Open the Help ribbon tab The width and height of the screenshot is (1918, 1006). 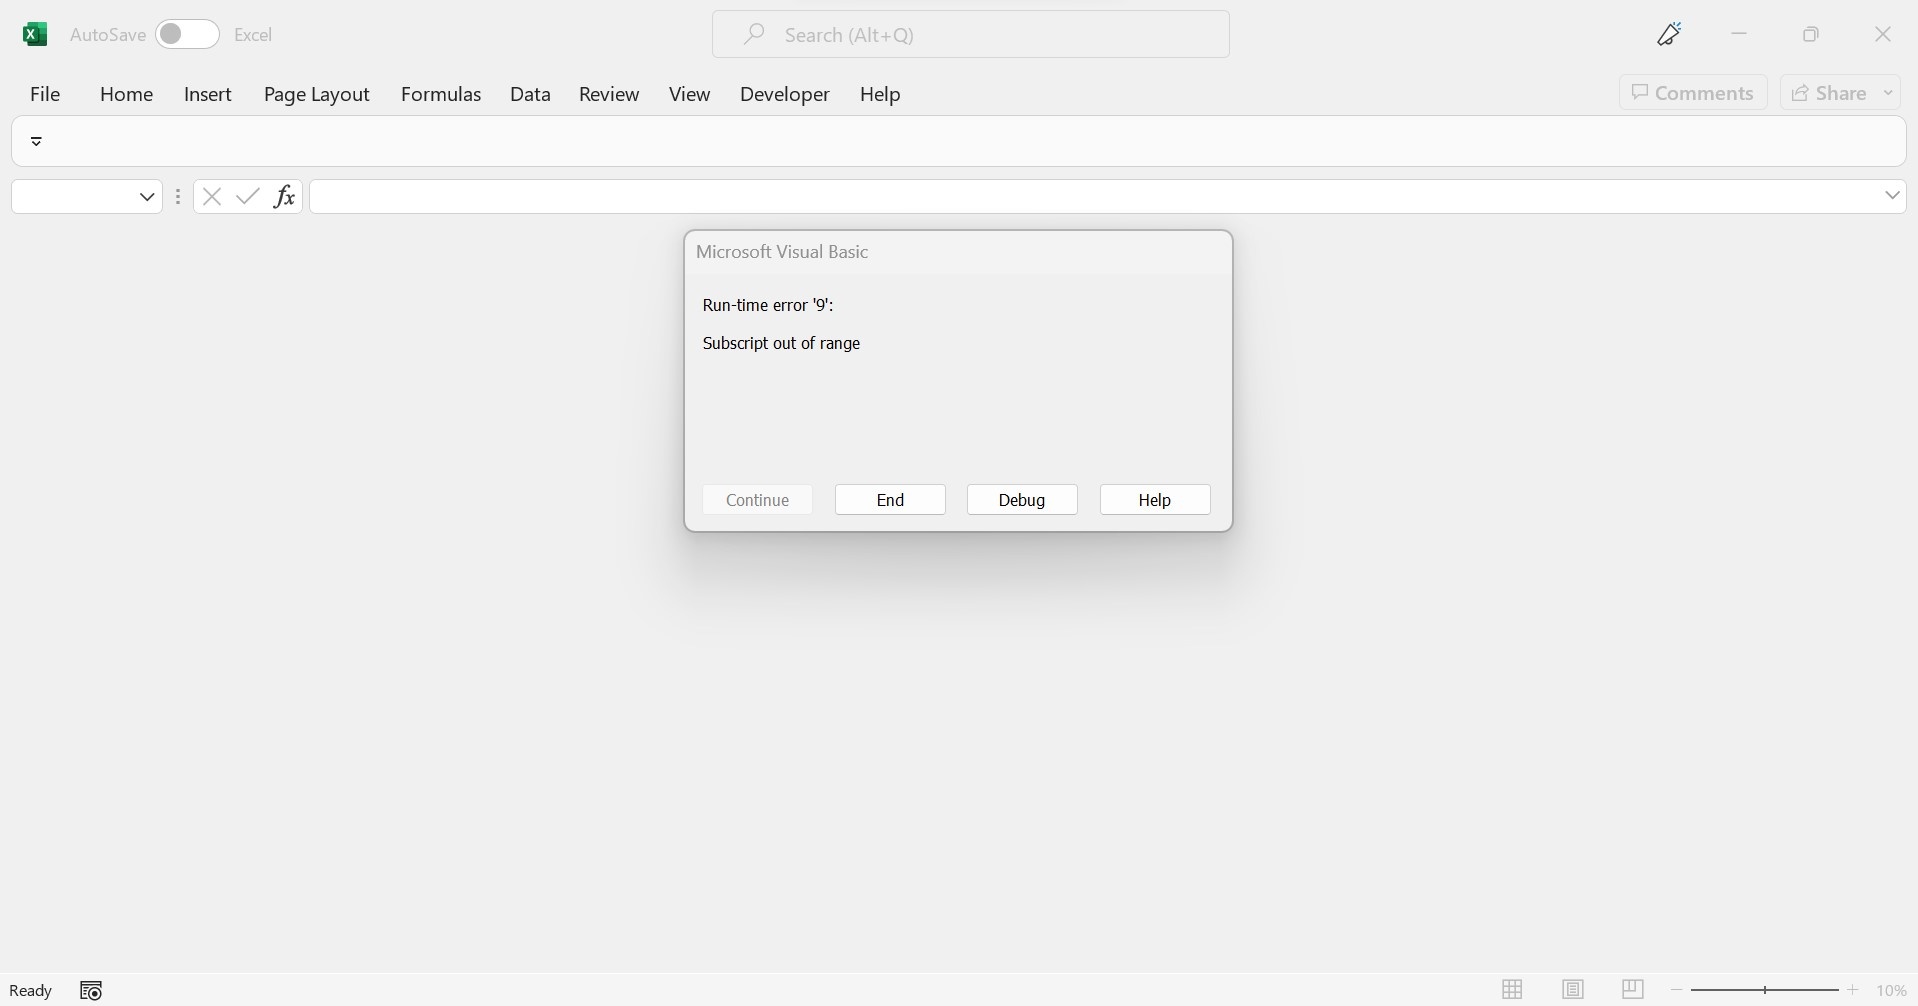click(880, 94)
